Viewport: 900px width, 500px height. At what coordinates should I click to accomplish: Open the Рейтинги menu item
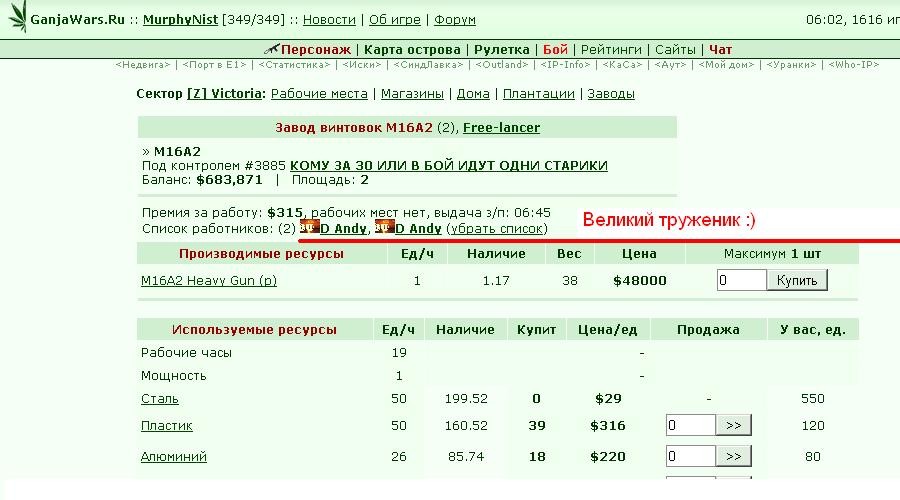(611, 49)
